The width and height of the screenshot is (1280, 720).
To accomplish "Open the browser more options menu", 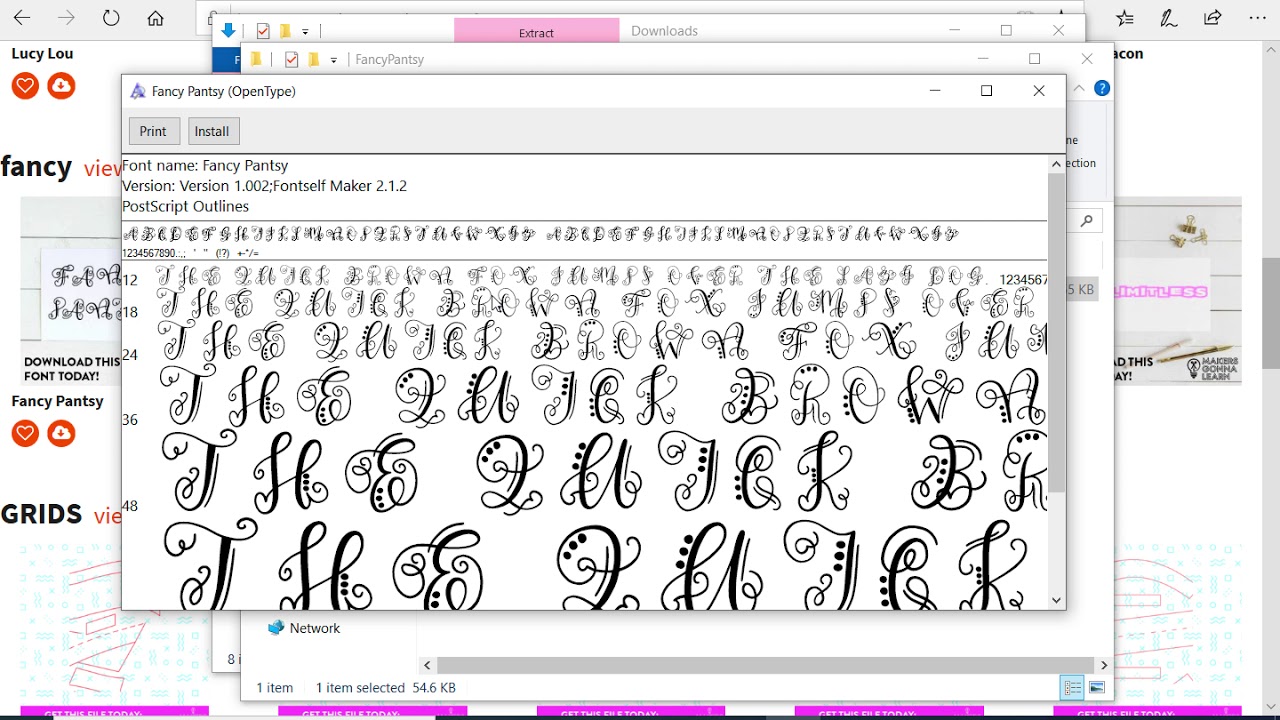I will click(x=1257, y=18).
